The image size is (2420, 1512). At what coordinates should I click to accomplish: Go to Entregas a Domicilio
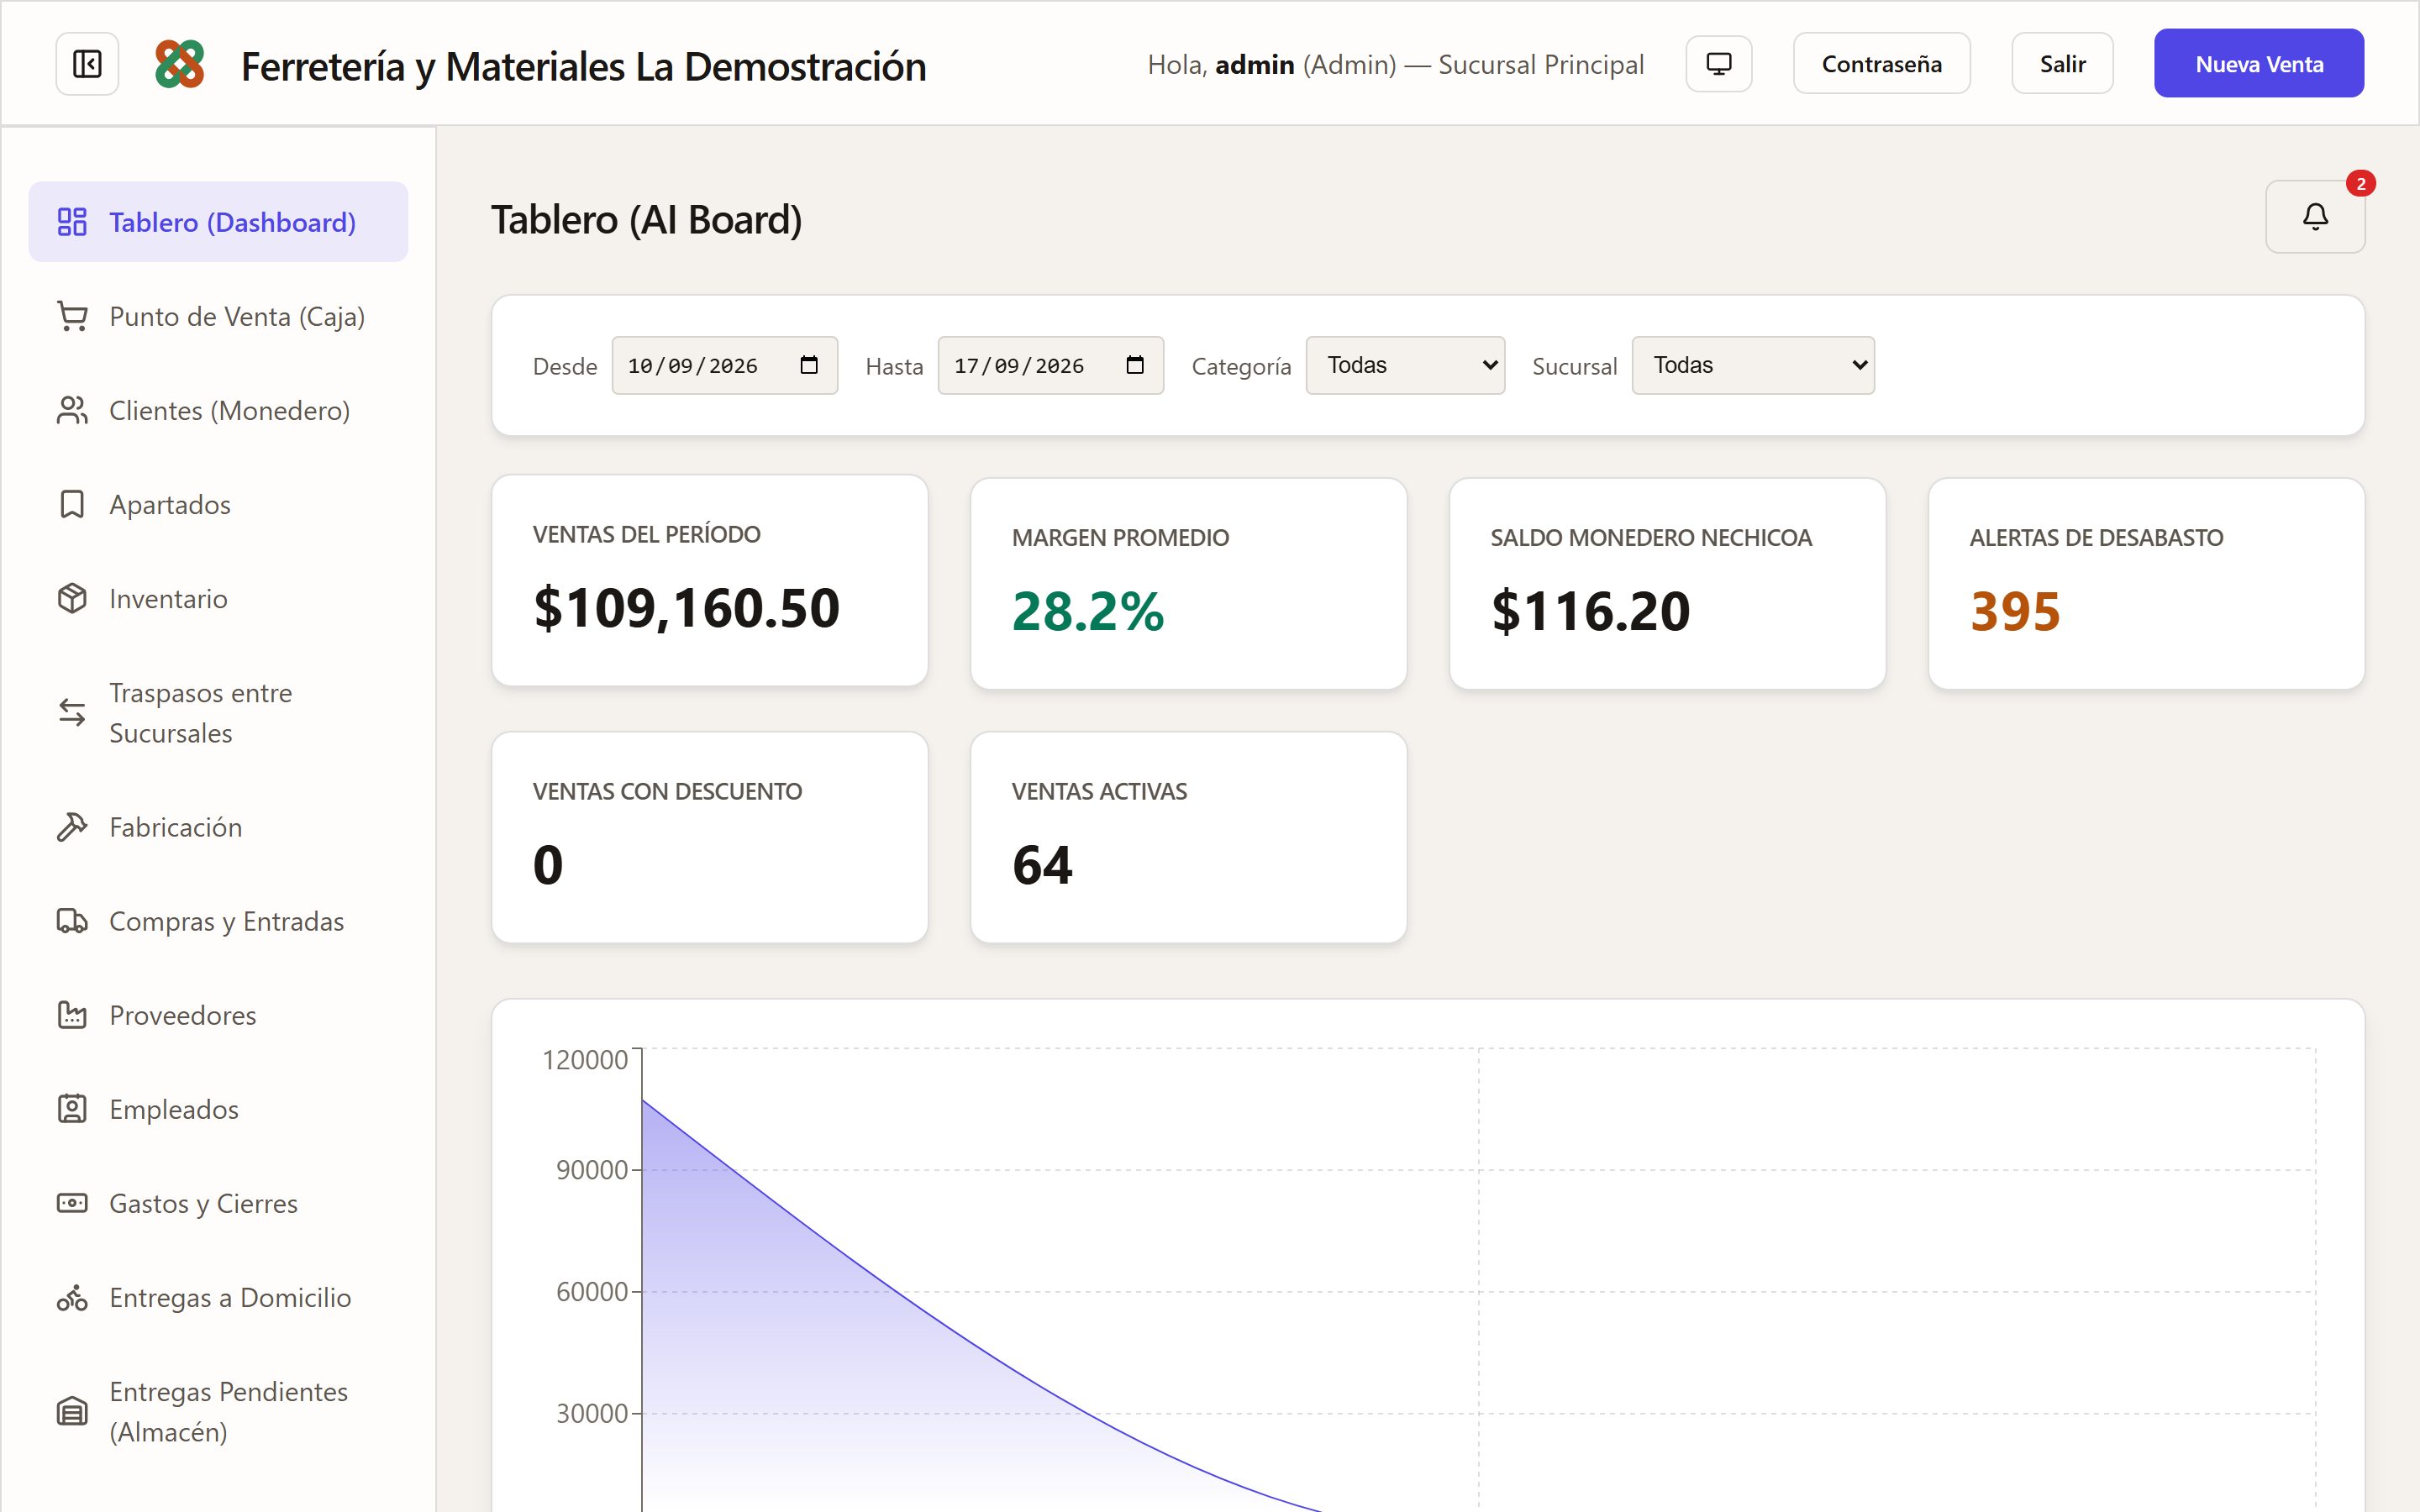(x=218, y=1297)
